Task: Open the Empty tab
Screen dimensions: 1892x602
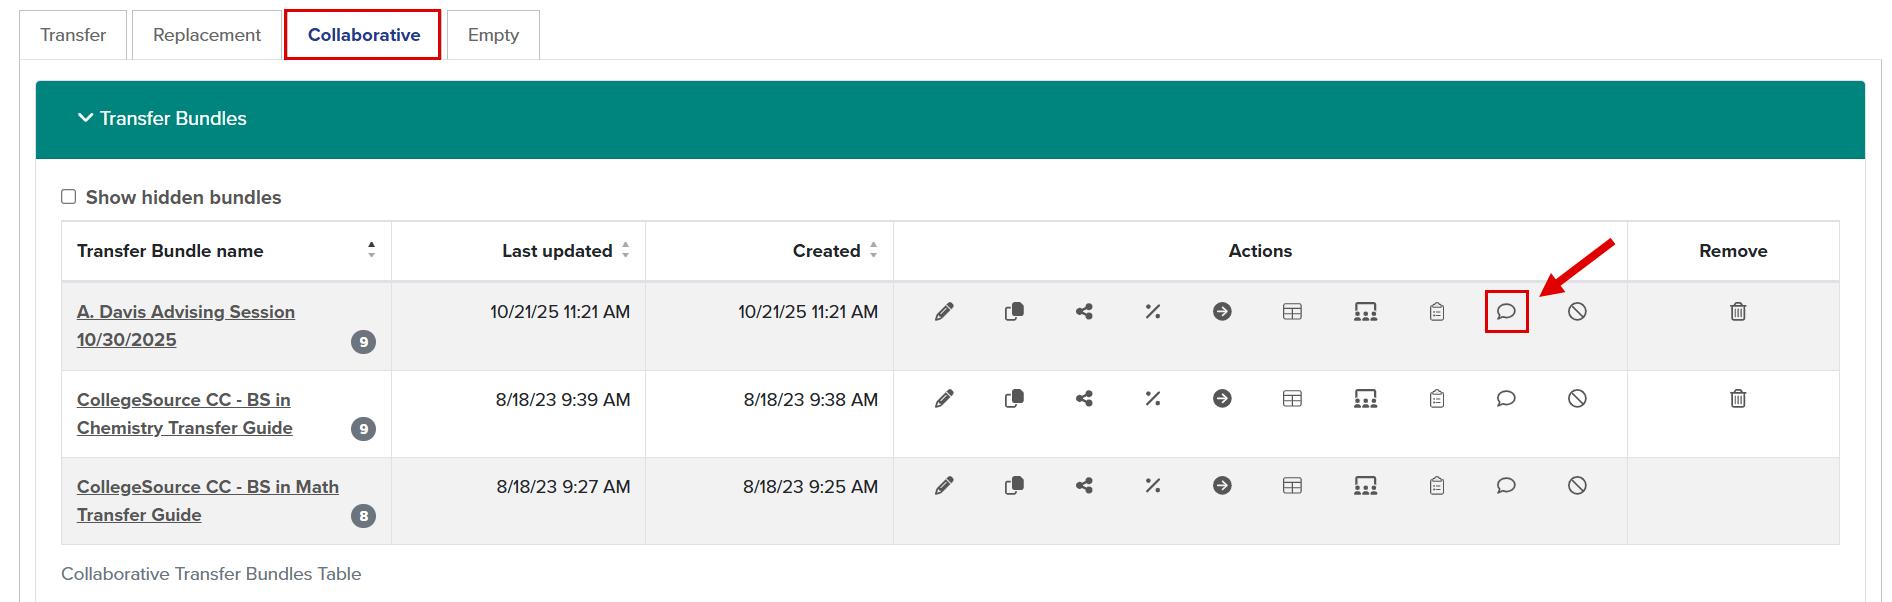Action: coord(492,34)
